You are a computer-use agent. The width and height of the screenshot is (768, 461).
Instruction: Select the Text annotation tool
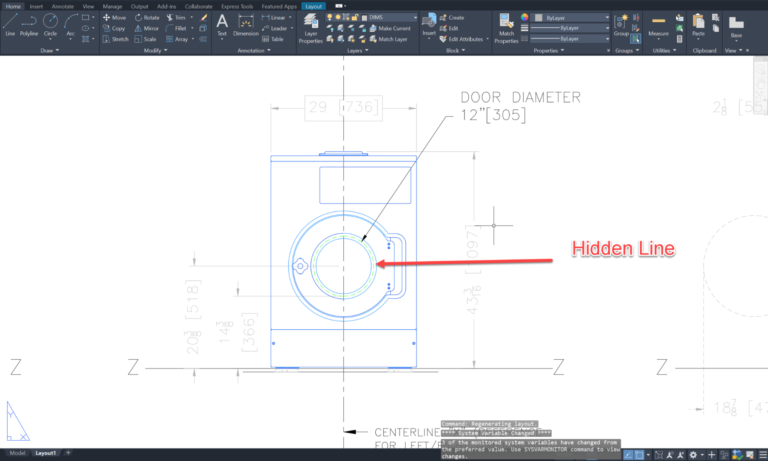pyautogui.click(x=222, y=24)
